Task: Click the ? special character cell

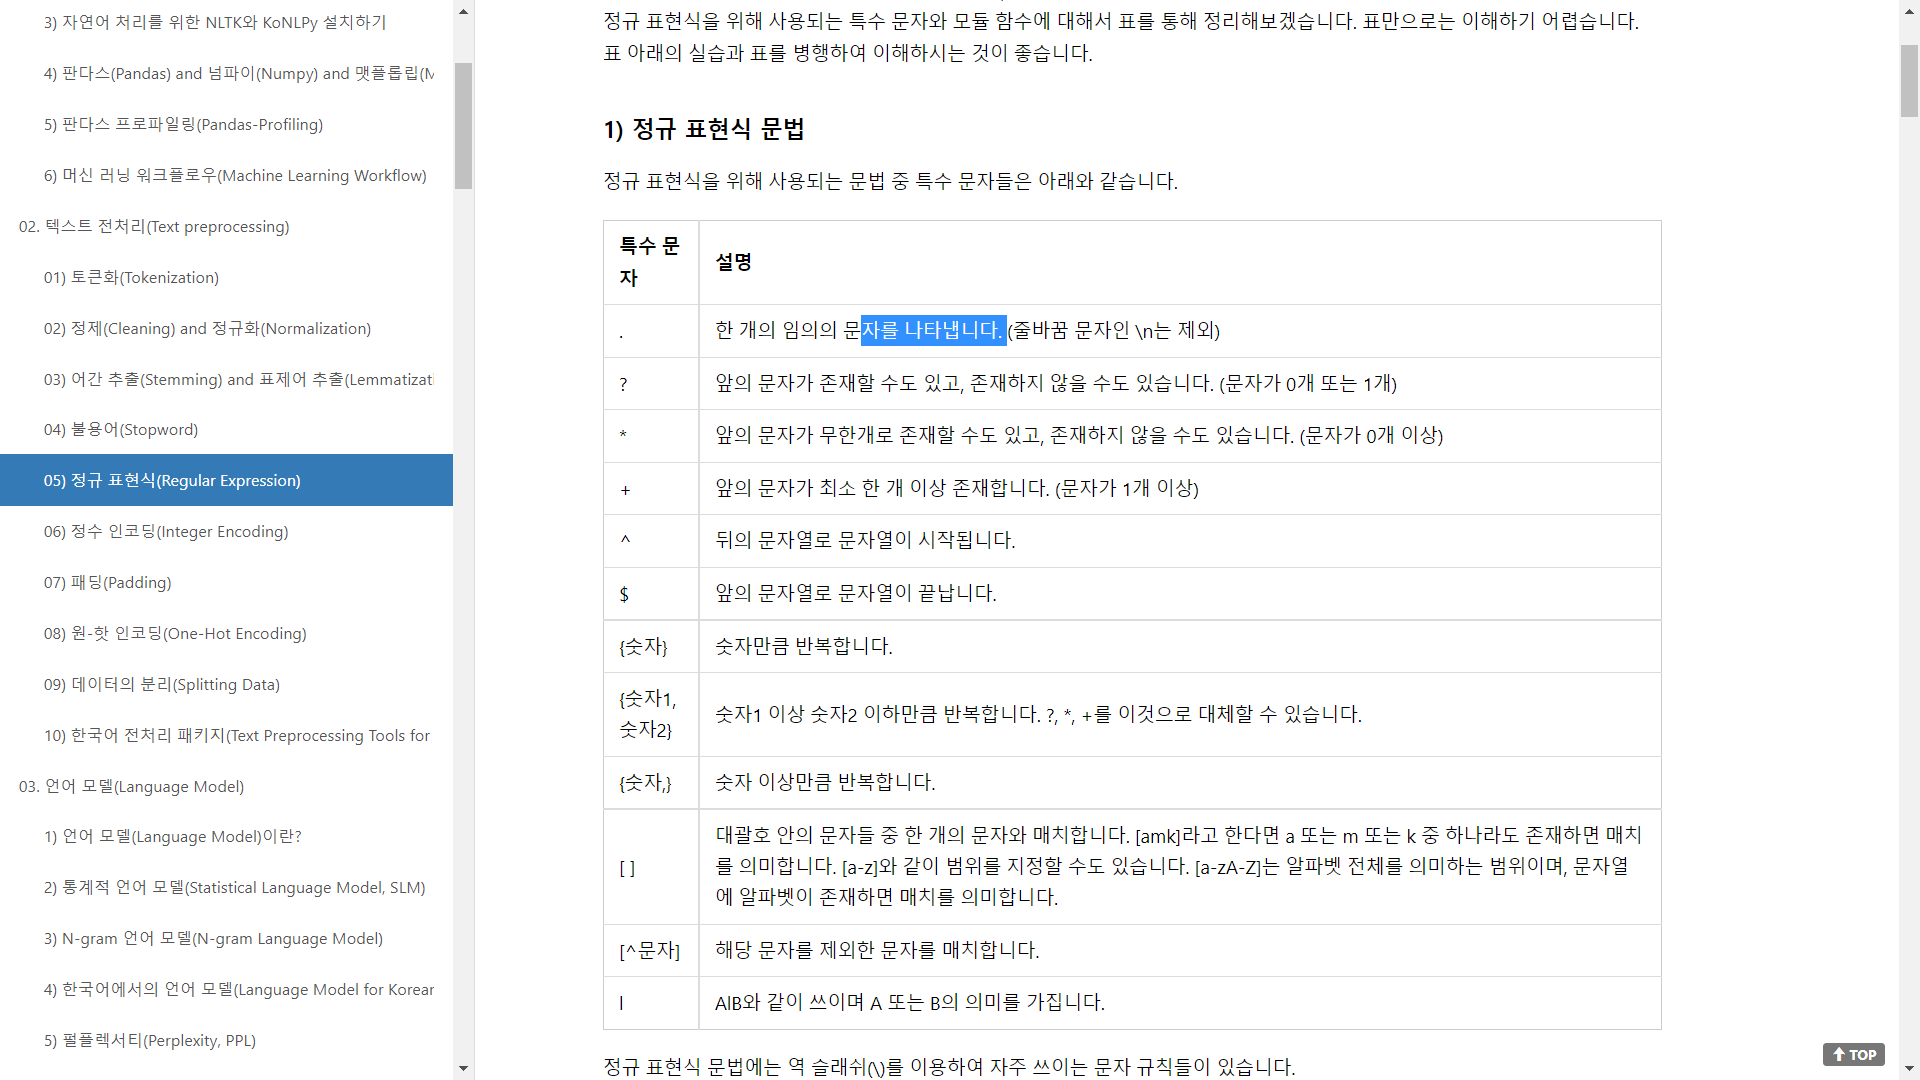Action: [x=651, y=384]
